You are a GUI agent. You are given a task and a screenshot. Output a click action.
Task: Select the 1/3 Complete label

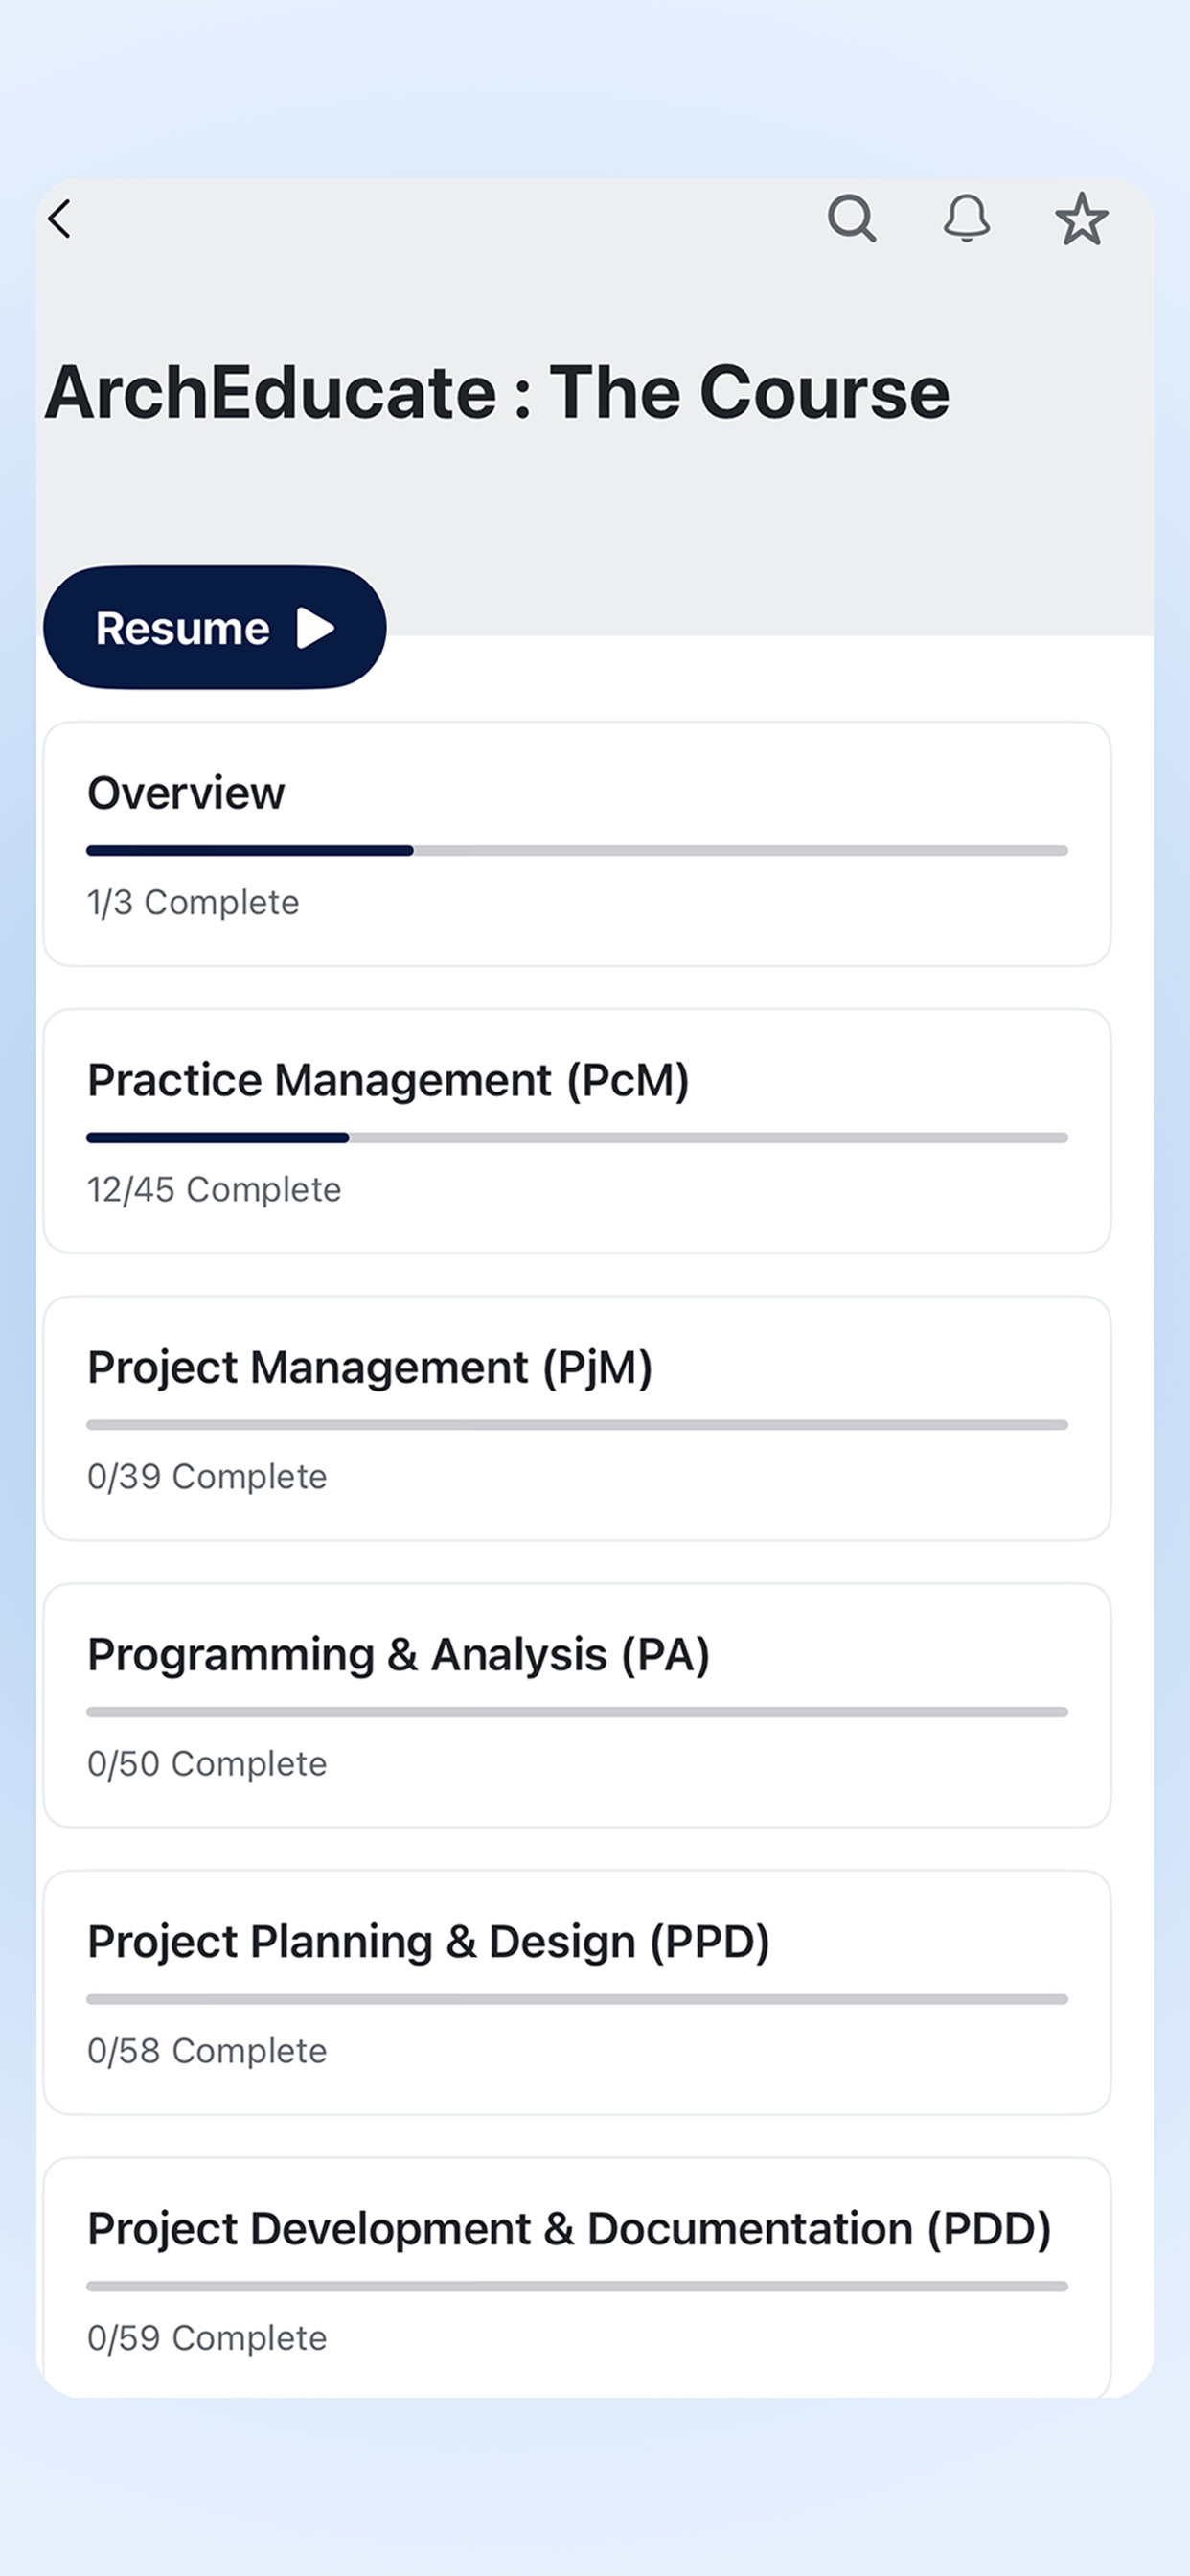coord(193,903)
